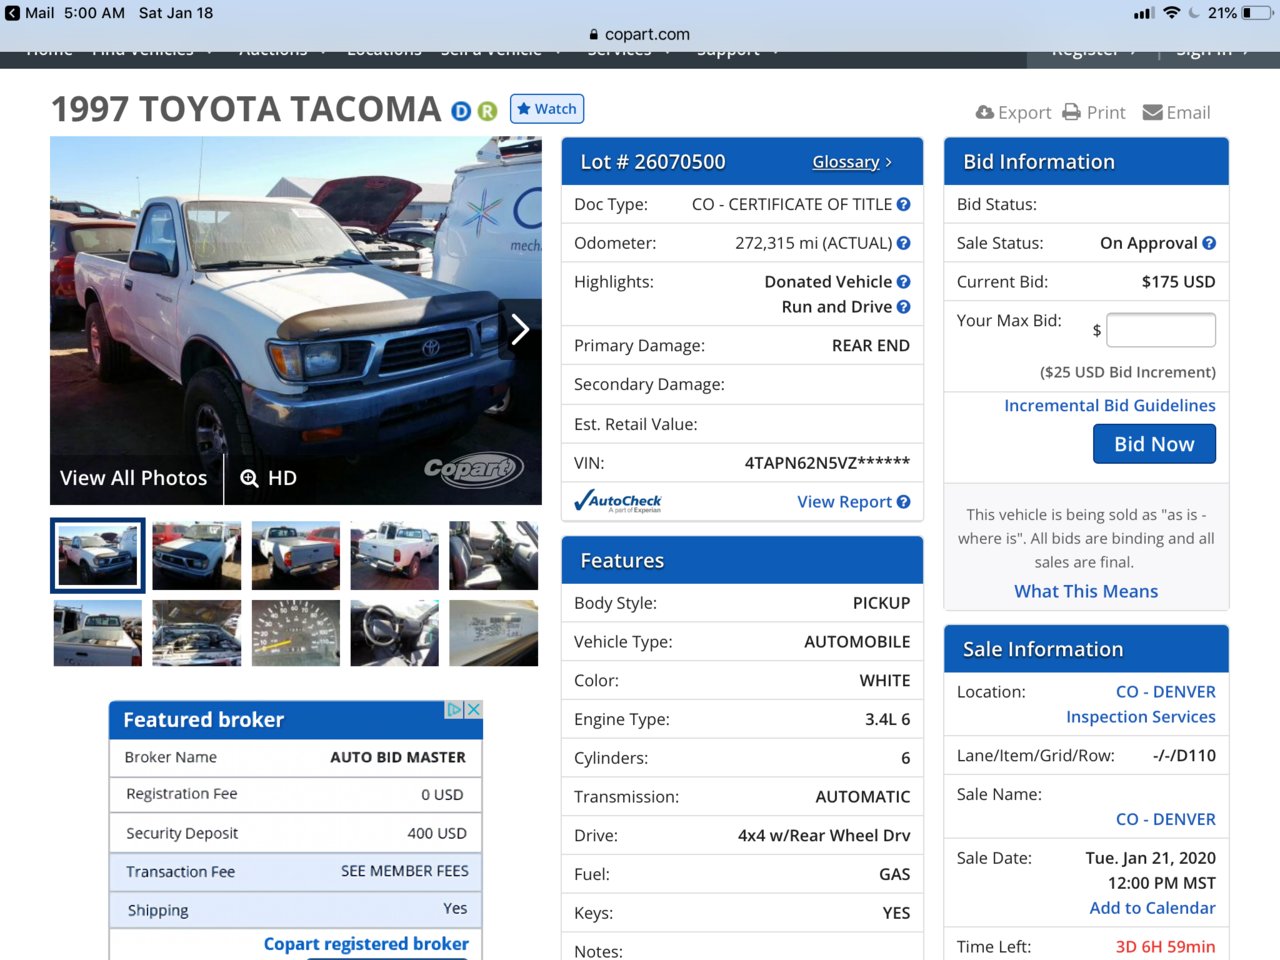
Task: Select the steering wheel thumbnail
Action: (x=395, y=633)
